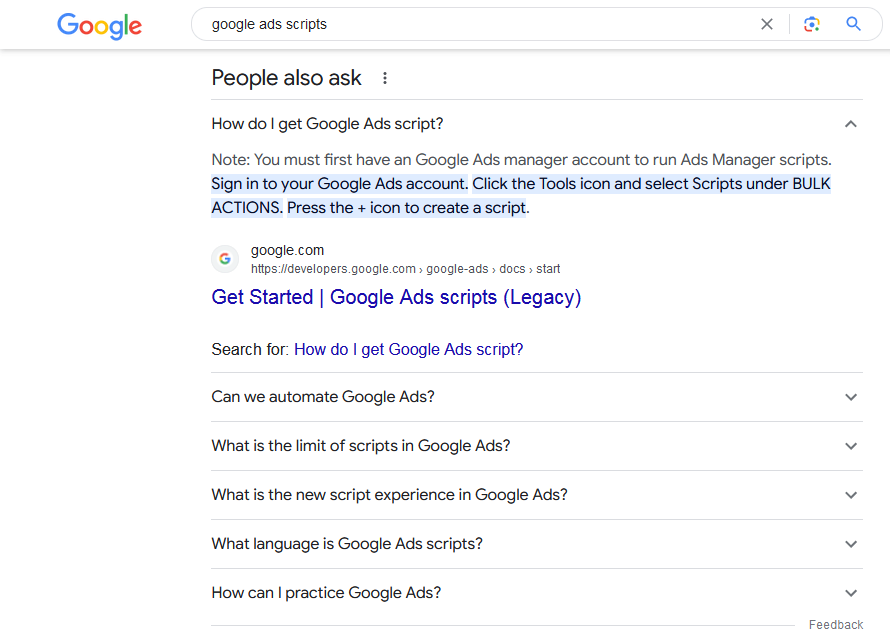Click the 'google.com' source name
This screenshot has height=644, width=890.
click(x=287, y=250)
